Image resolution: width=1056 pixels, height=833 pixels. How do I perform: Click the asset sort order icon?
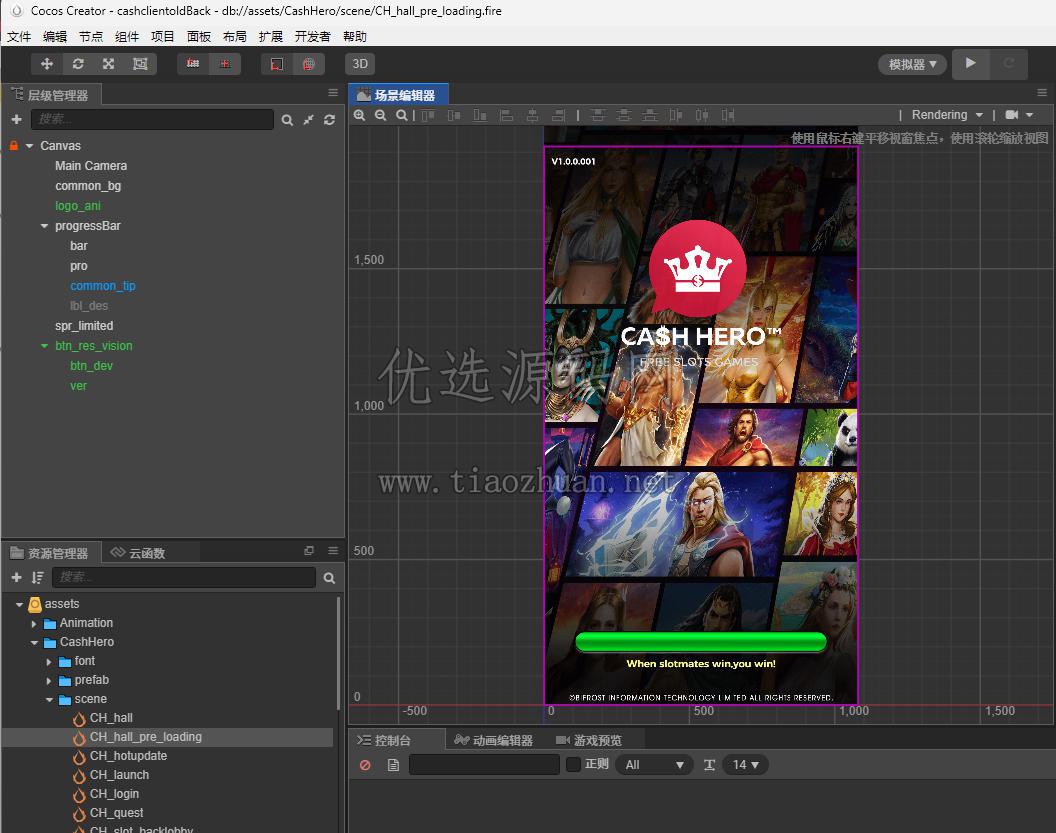(38, 577)
